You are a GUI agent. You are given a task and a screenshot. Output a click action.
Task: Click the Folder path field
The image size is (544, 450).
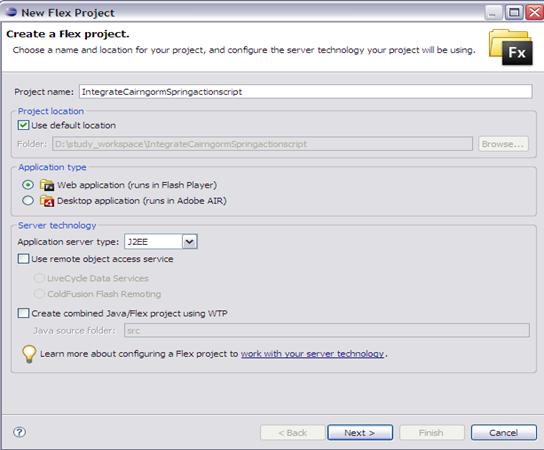click(x=262, y=144)
